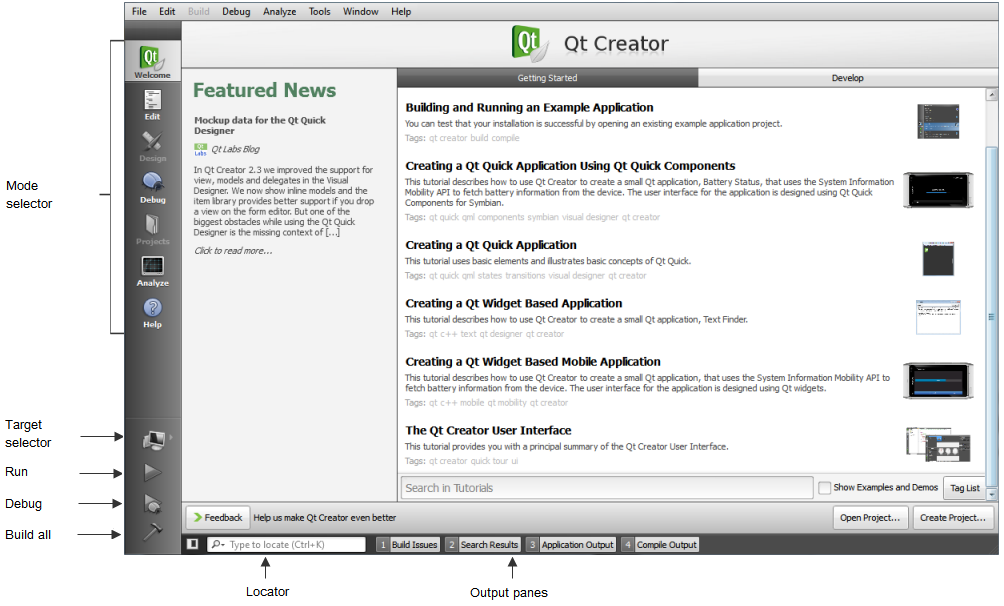This screenshot has height=606, width=1004.
Task: Click Create Project button
Action: tap(953, 518)
